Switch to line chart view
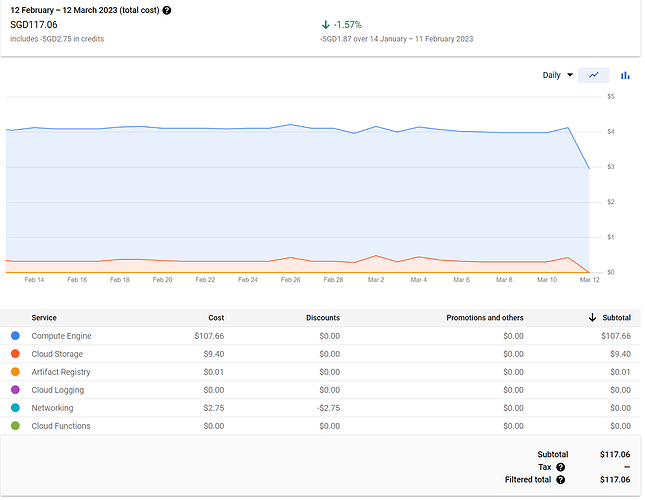The image size is (645, 500). tap(594, 75)
